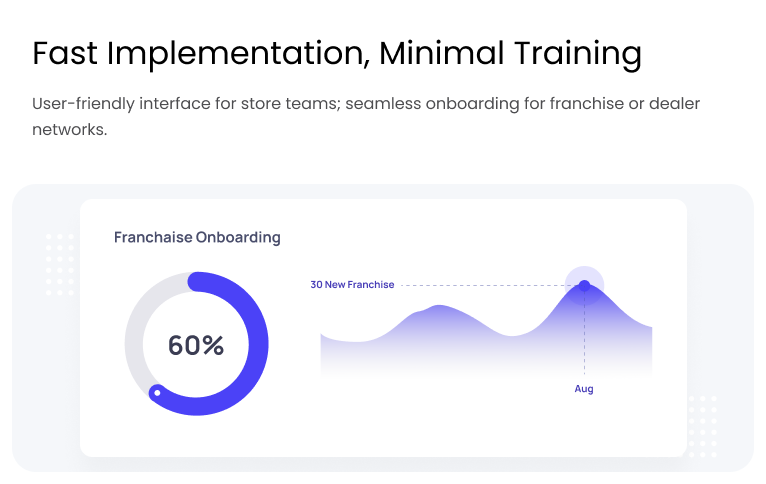Click the light halo around the data point
Image resolution: width=766 pixels, height=484 pixels.
pyautogui.click(x=596, y=274)
